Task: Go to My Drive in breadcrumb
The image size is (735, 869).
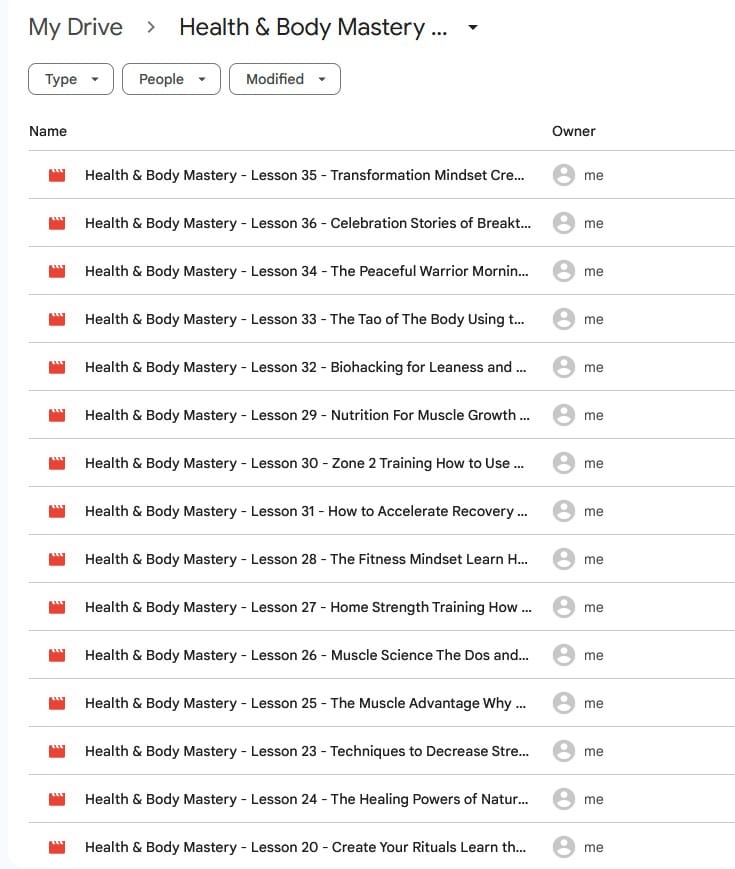Action: click(x=75, y=27)
